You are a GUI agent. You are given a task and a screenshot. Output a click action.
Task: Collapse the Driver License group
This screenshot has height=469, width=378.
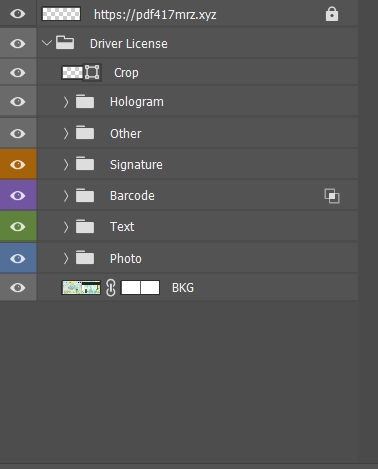(47, 43)
